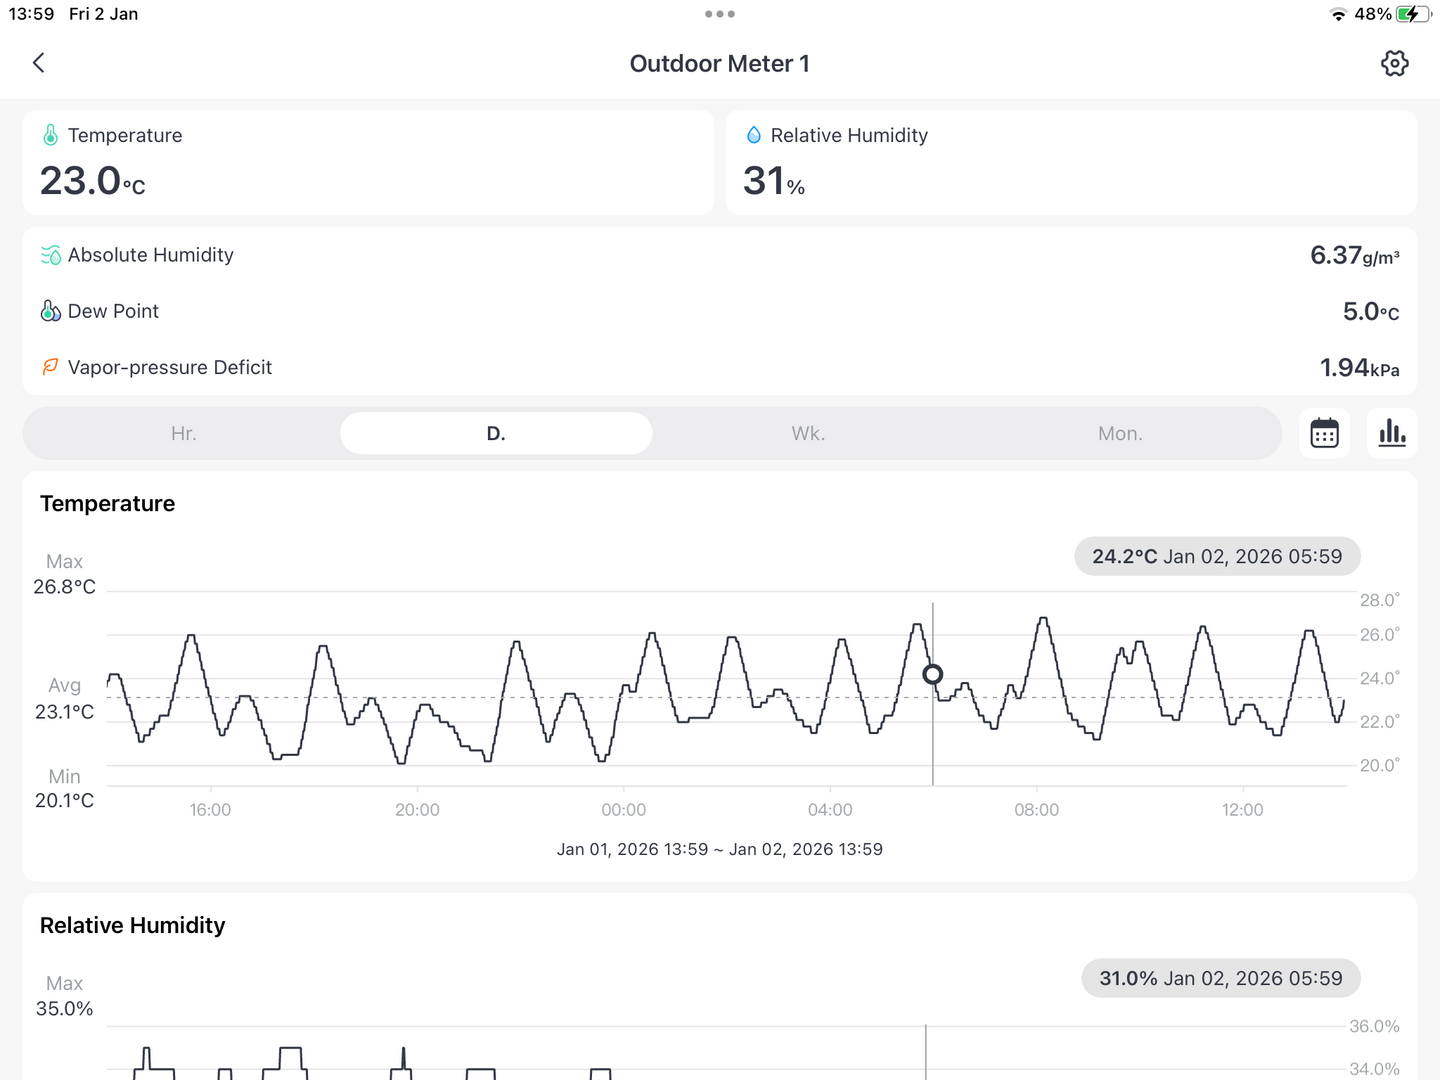
Task: Select the D. day range tab
Action: click(x=496, y=433)
